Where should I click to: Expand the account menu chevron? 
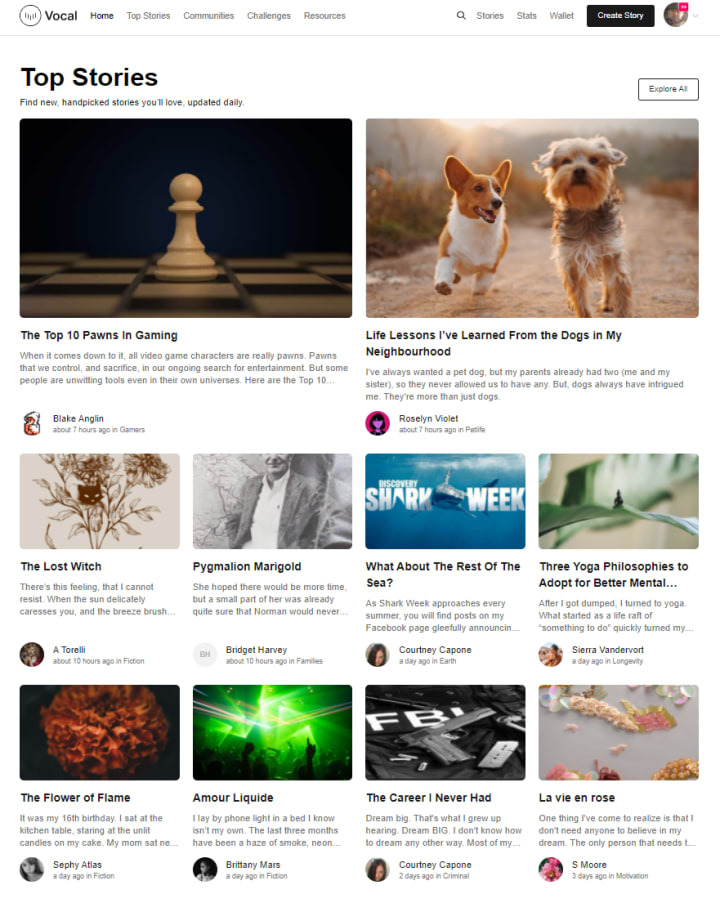pyautogui.click(x=696, y=16)
